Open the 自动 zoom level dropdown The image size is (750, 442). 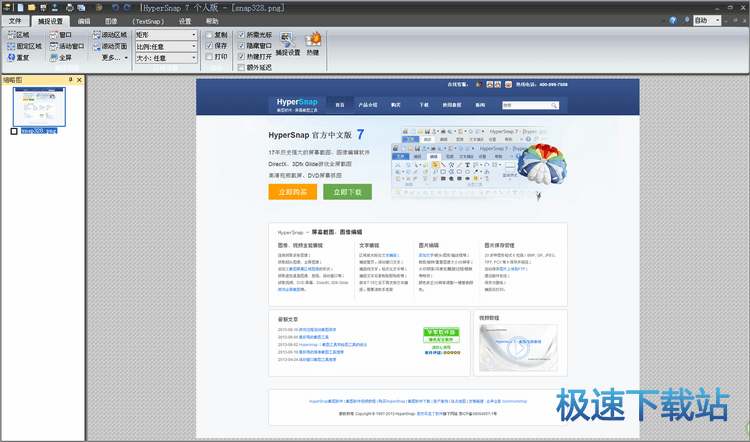707,20
